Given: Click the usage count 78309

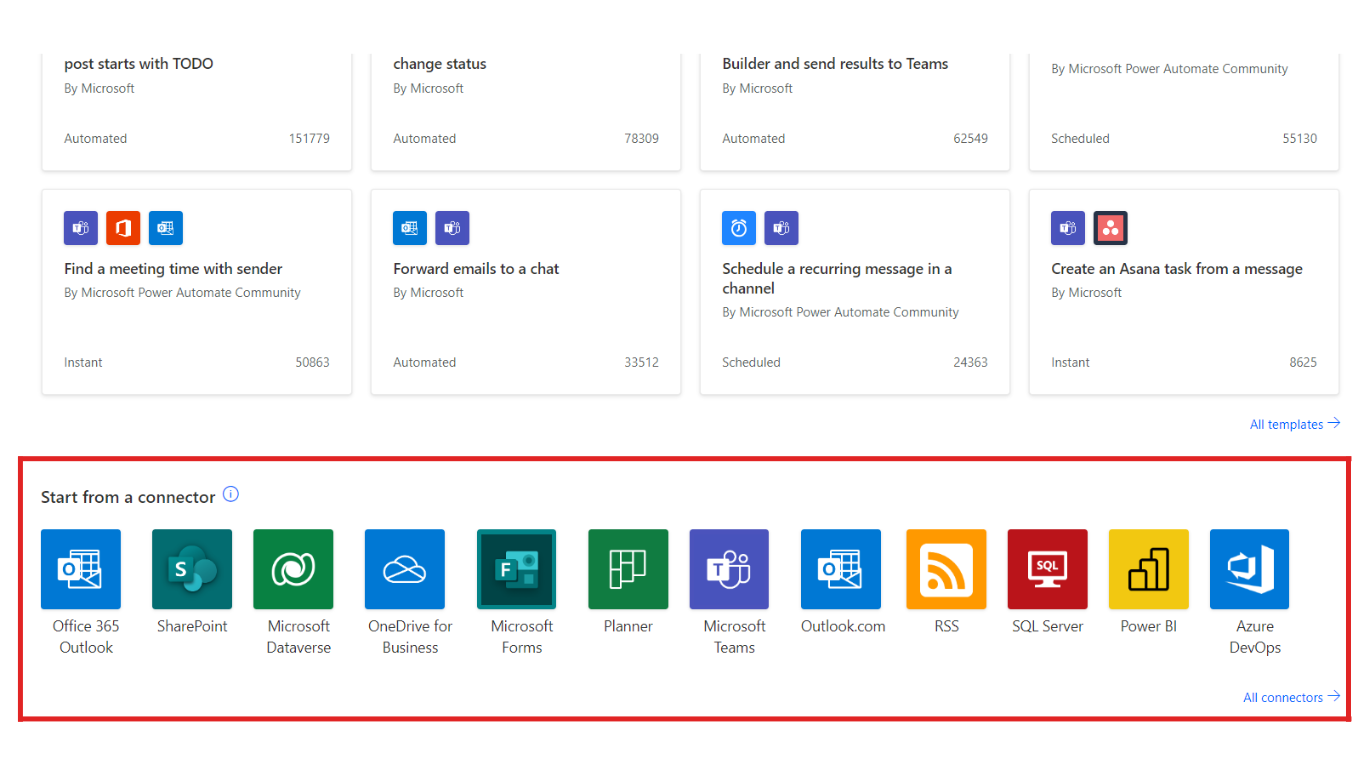Looking at the screenshot, I should [x=641, y=138].
